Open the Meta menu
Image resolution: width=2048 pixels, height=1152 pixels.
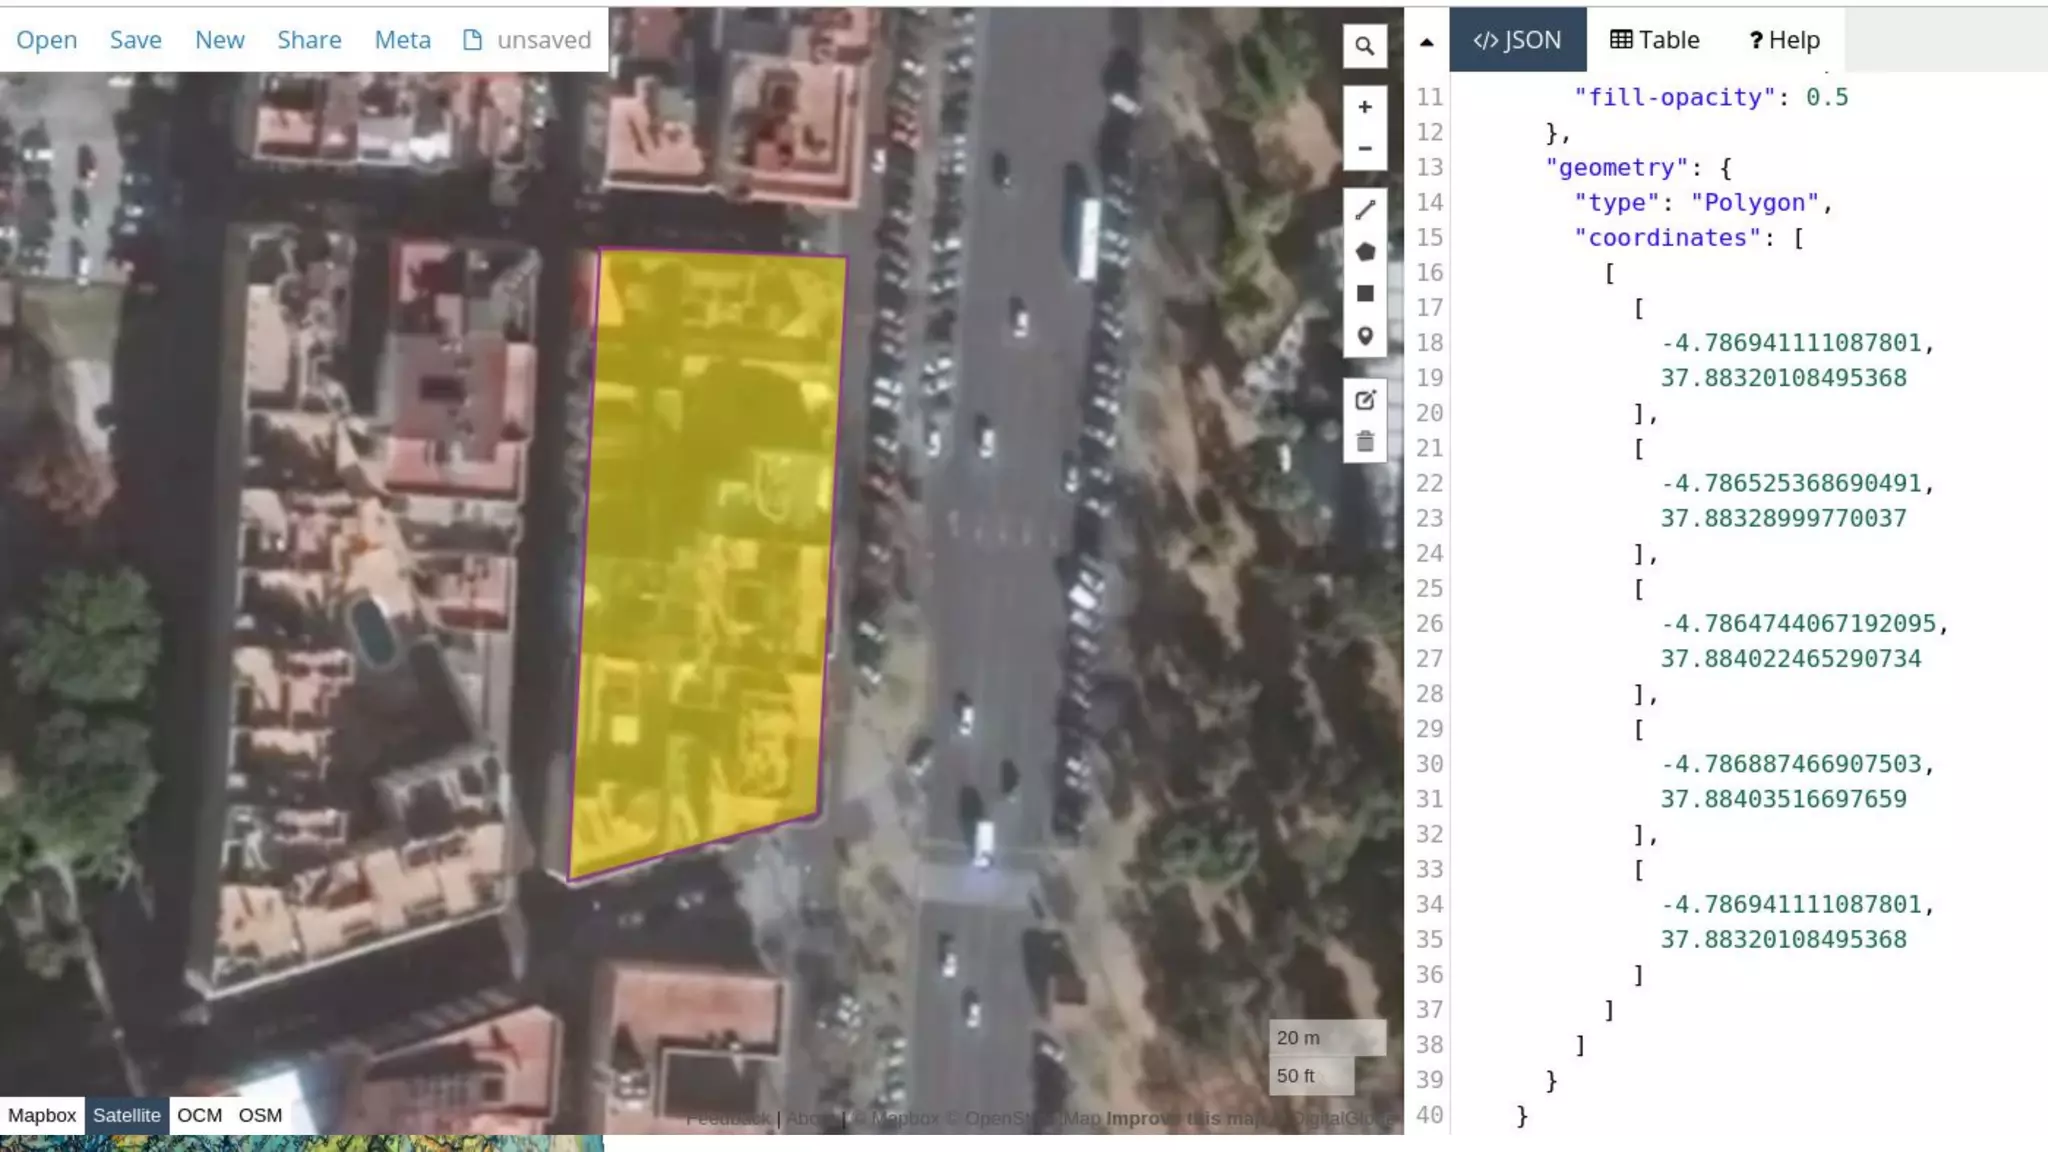[x=402, y=40]
